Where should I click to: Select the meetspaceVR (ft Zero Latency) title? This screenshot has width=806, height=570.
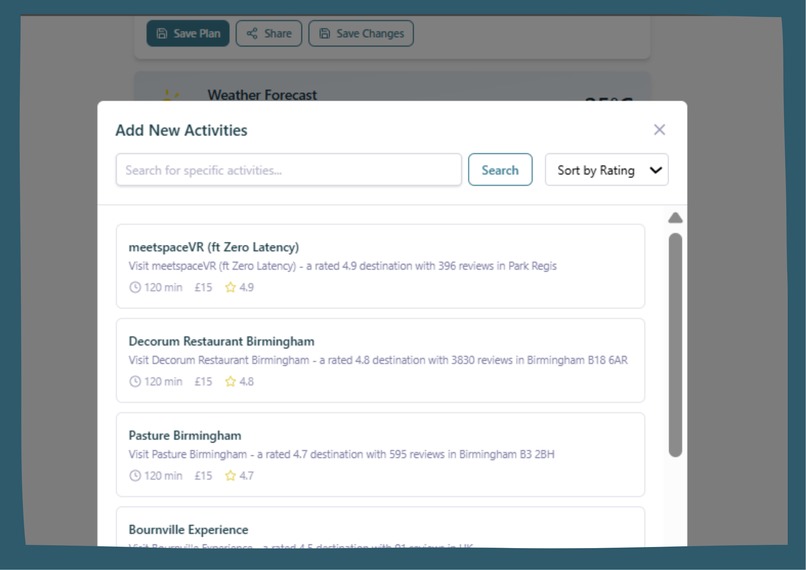pyautogui.click(x=213, y=247)
